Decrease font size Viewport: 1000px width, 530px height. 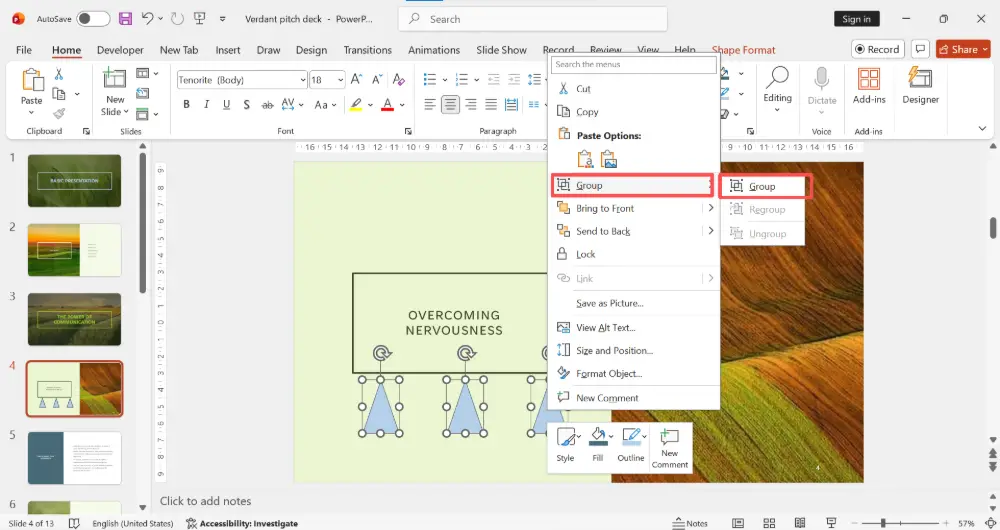click(377, 79)
